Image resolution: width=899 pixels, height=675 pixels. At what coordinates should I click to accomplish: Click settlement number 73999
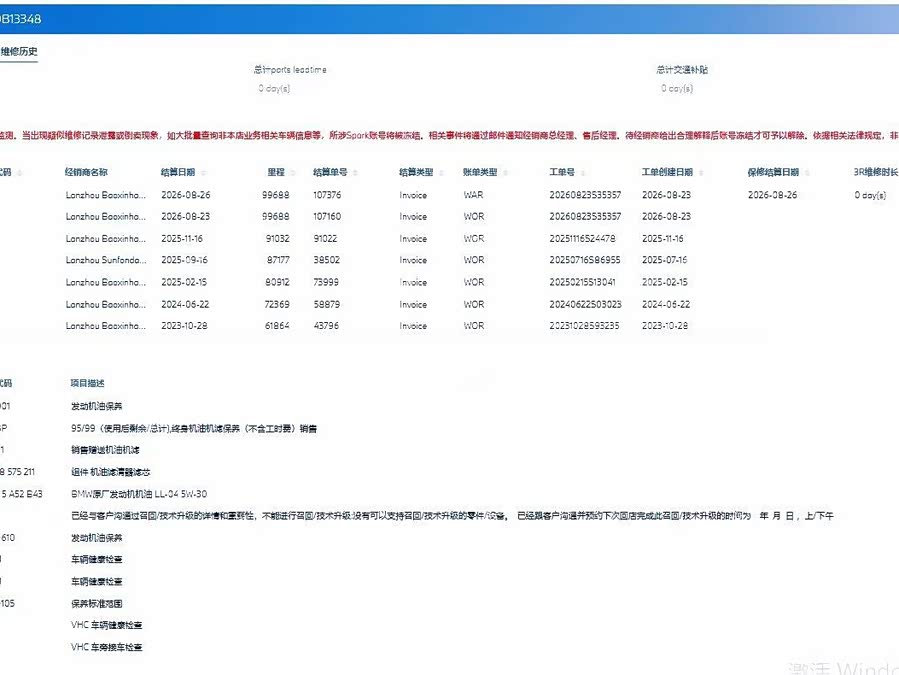pos(326,282)
